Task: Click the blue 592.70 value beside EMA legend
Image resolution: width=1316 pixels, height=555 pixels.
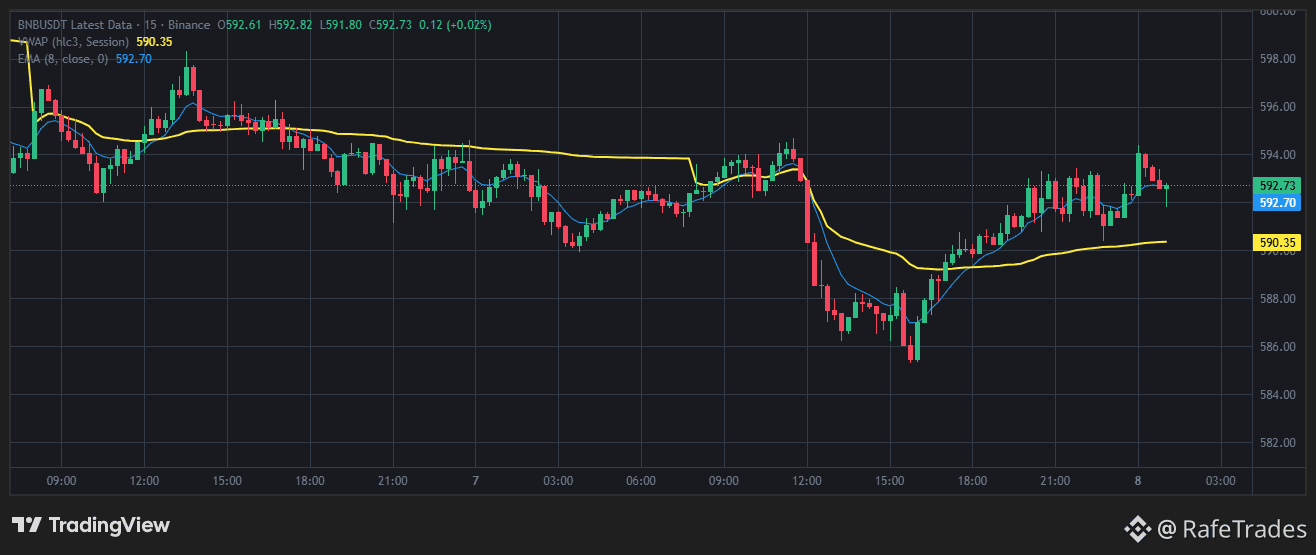Action: (x=134, y=59)
